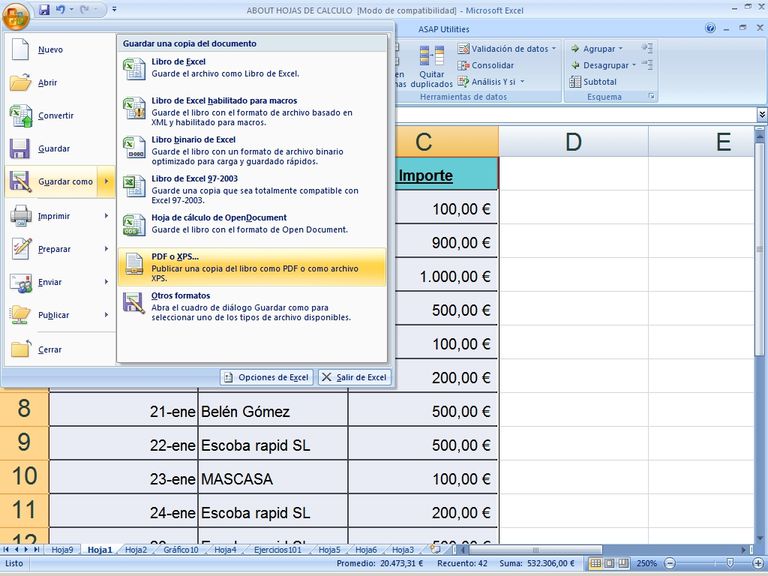Click Consolidar in Herramientas de datos

(x=485, y=65)
